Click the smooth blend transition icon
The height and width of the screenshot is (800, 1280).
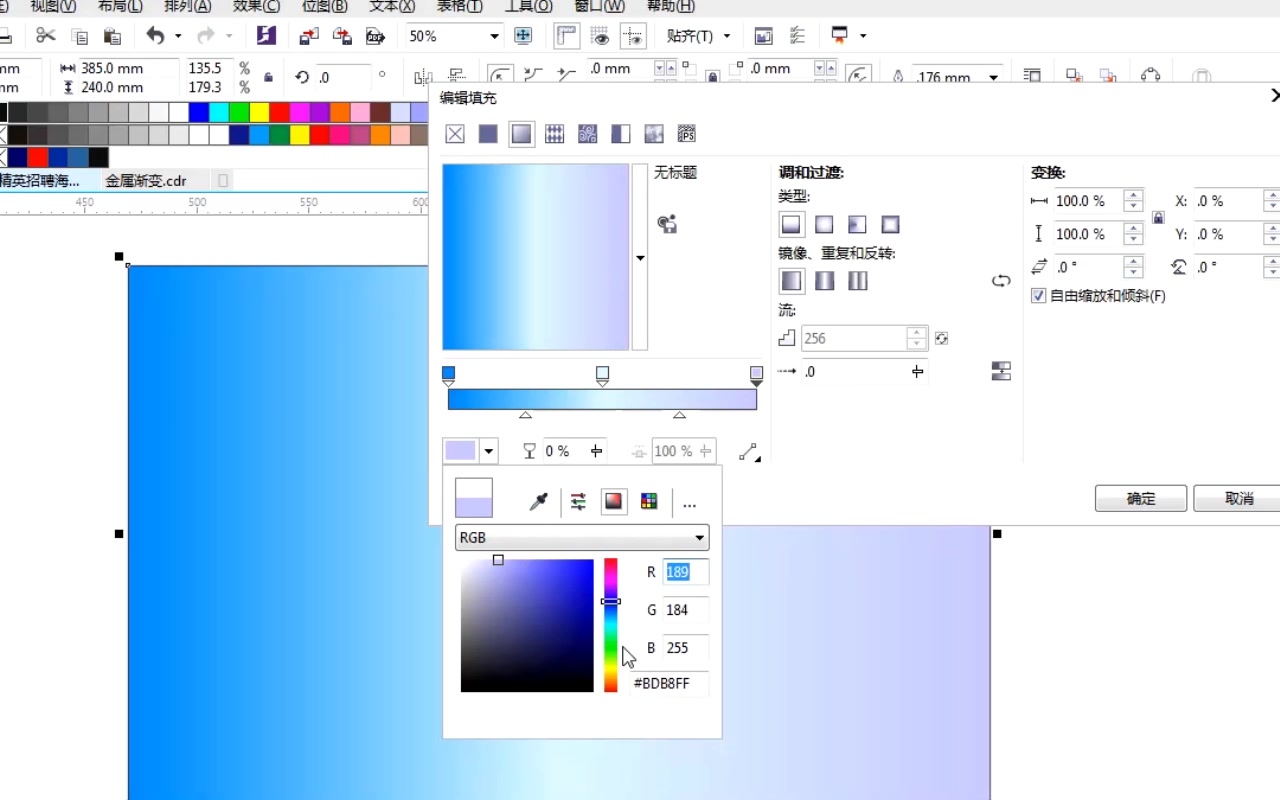coord(1001,371)
